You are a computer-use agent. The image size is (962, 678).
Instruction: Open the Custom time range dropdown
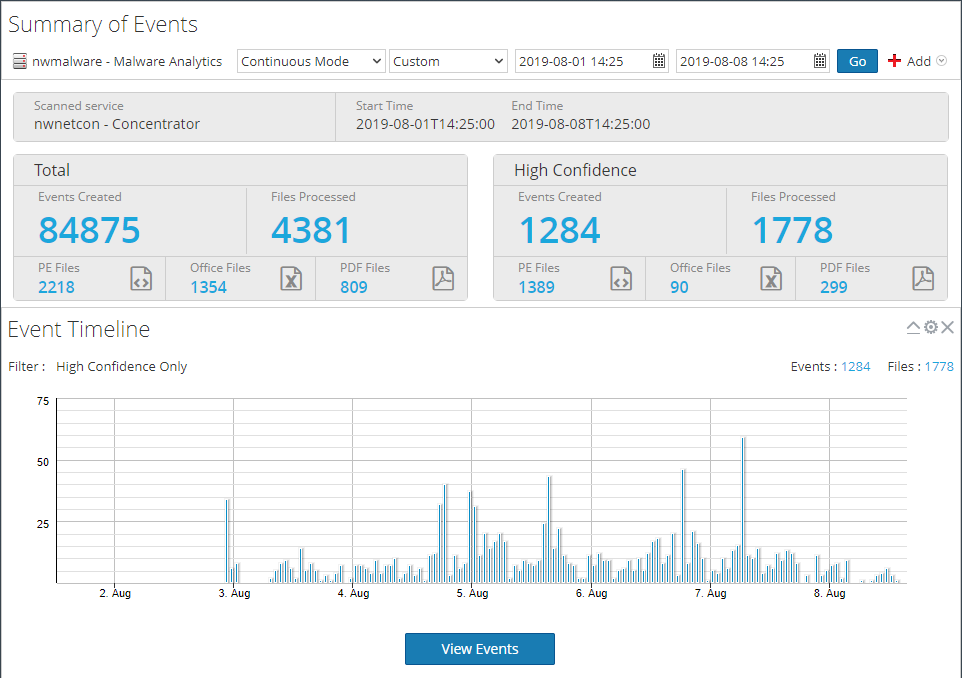[x=449, y=61]
